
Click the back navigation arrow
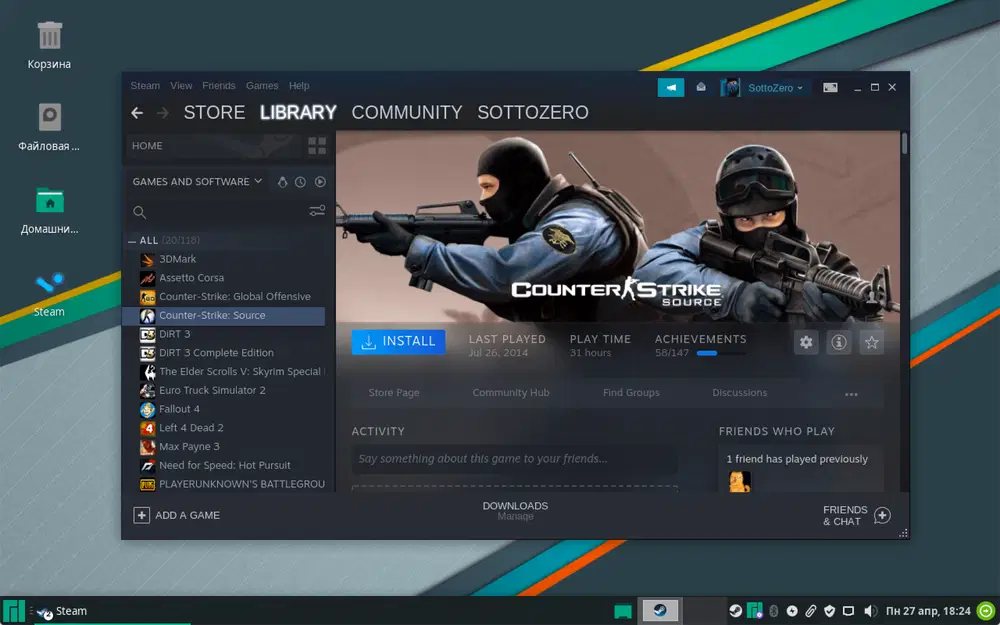click(136, 113)
